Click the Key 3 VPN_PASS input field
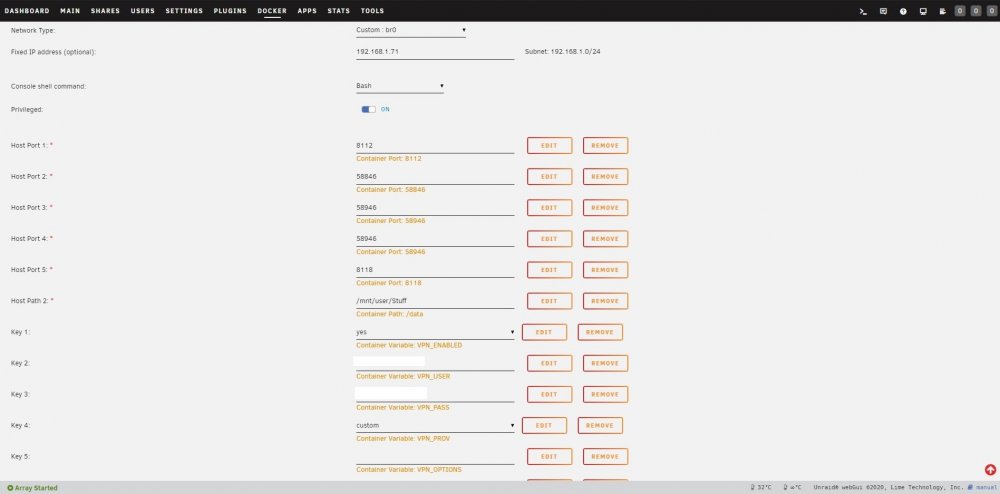The height and width of the screenshot is (494, 1000). point(435,395)
